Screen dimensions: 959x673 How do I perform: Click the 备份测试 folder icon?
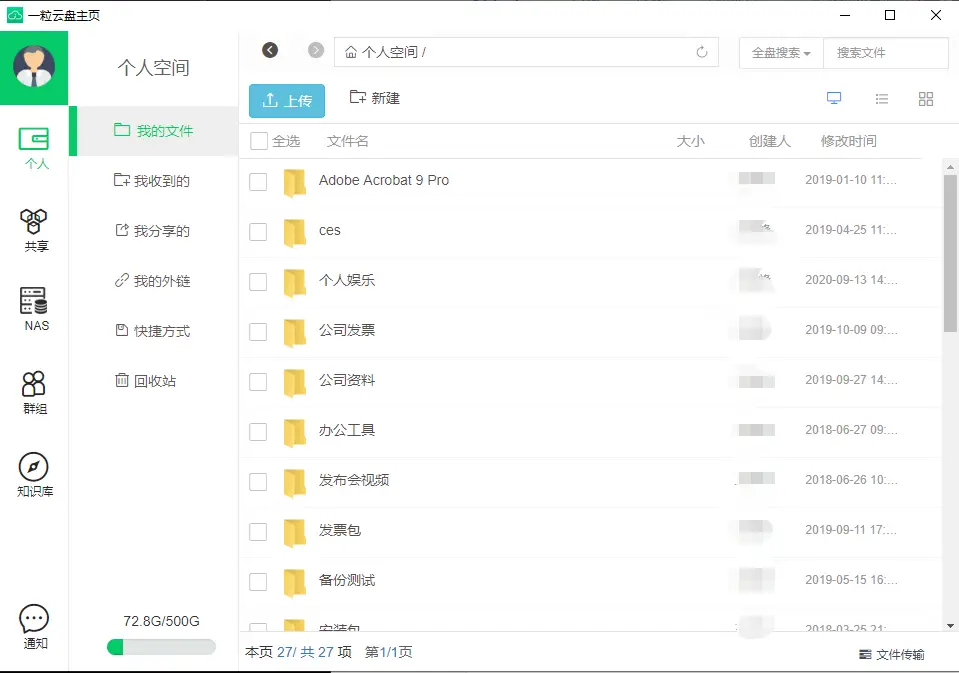point(294,583)
